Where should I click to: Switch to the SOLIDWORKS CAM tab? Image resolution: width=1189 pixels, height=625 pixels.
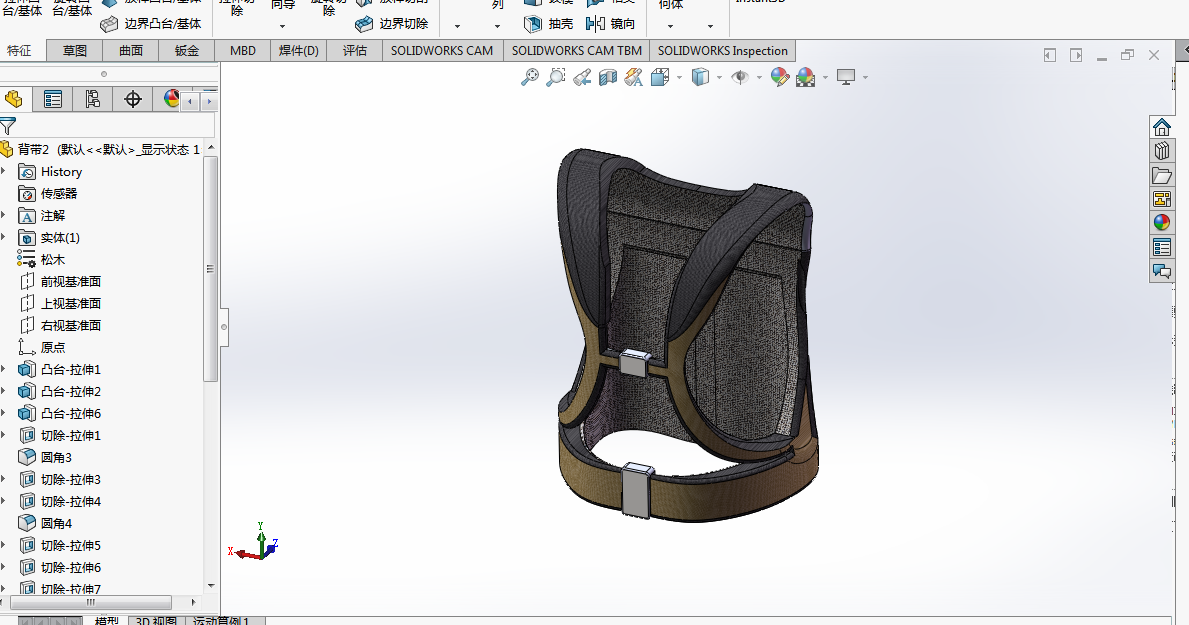click(441, 51)
